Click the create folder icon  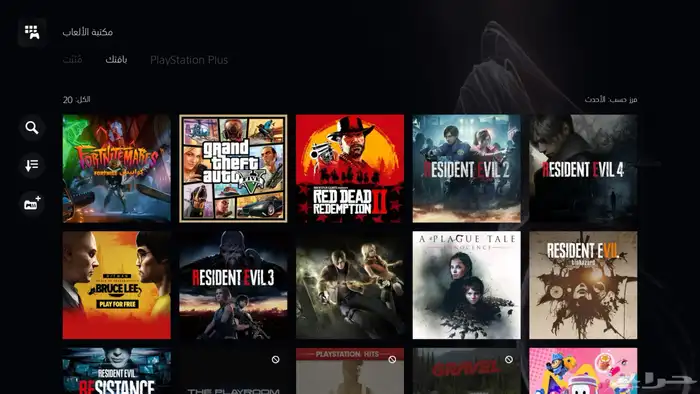pos(32,204)
